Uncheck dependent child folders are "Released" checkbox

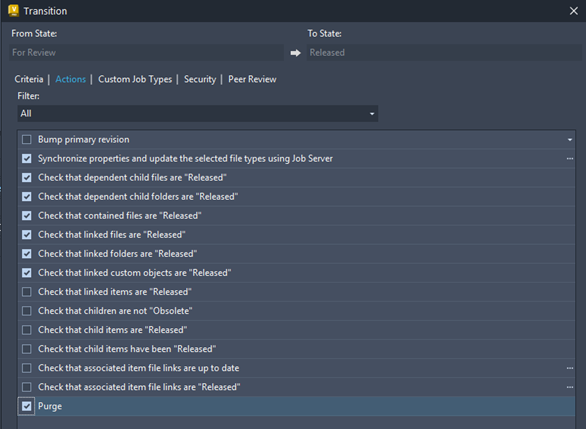27,197
